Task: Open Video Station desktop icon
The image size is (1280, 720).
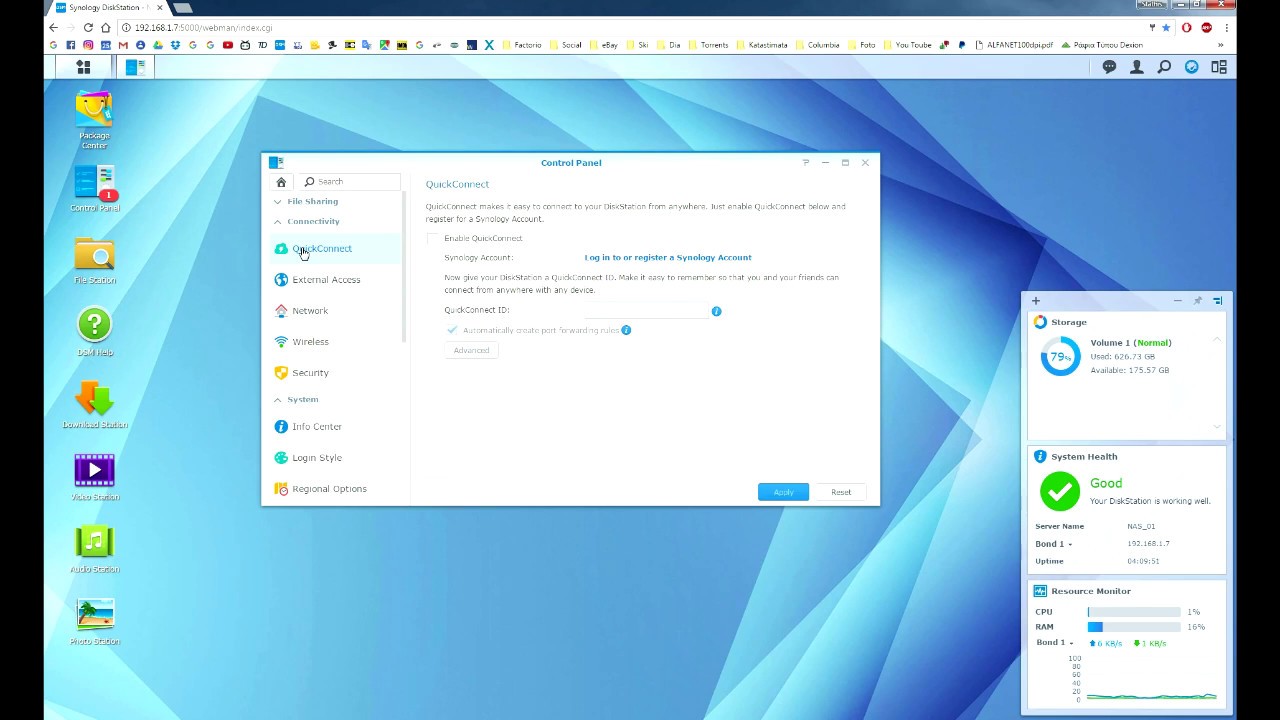Action: [x=94, y=477]
